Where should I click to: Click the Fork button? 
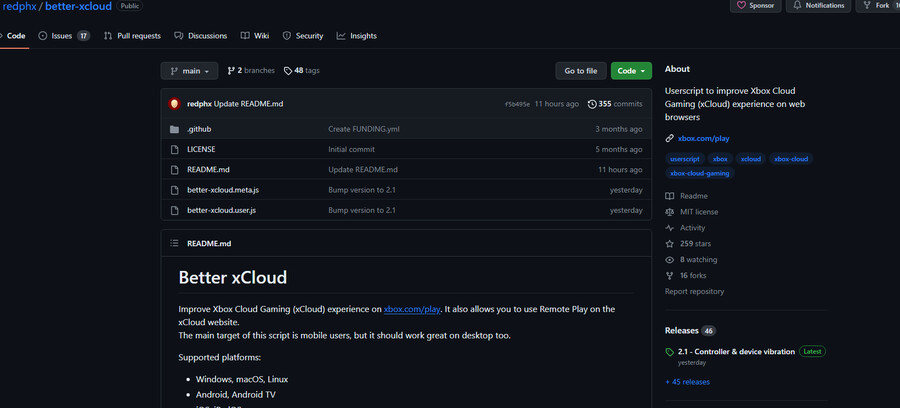[878, 6]
